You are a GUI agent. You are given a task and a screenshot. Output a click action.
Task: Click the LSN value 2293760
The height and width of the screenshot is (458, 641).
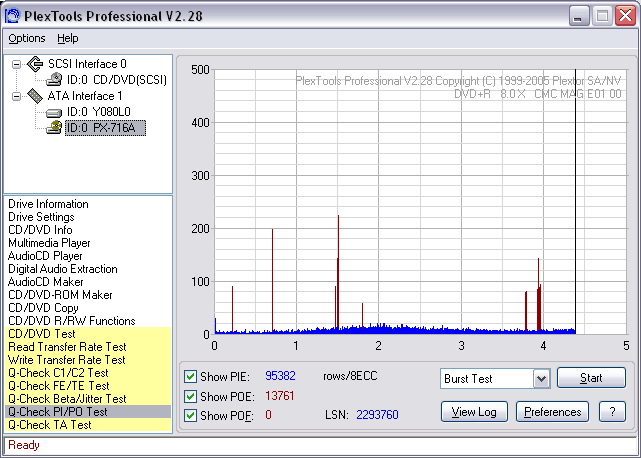tap(377, 415)
